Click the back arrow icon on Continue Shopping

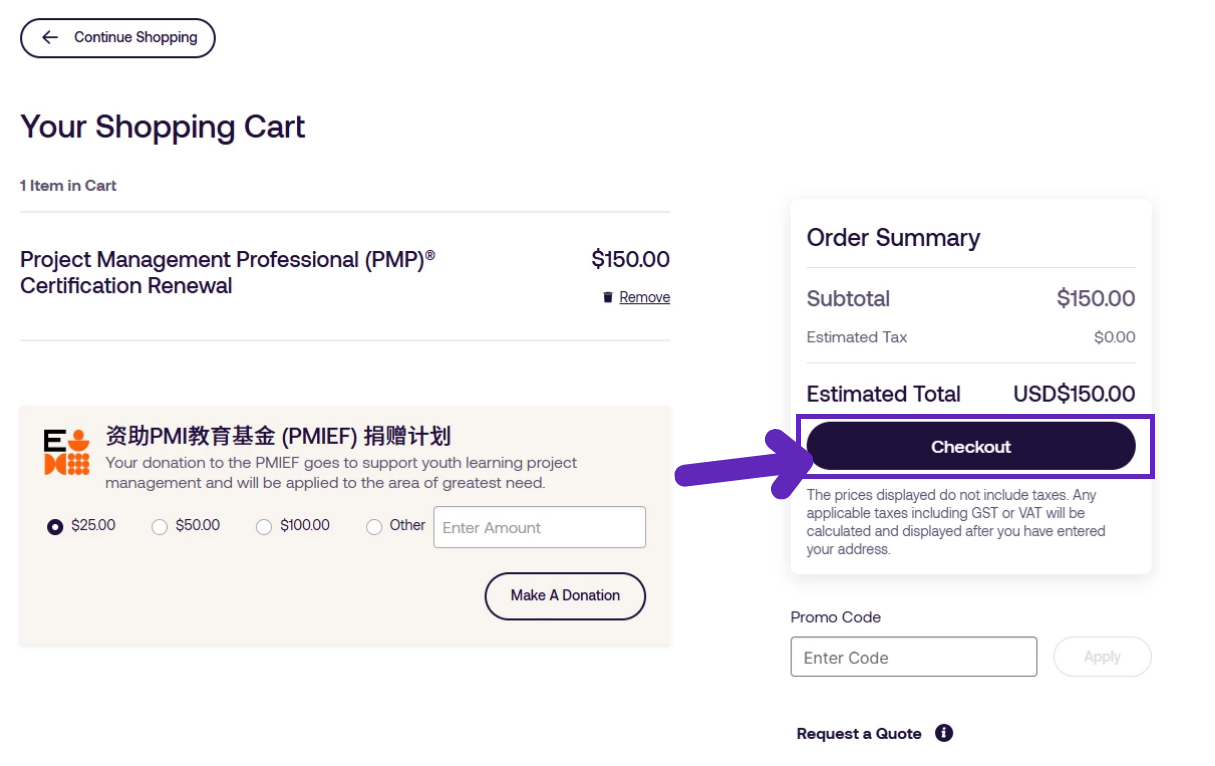point(49,37)
